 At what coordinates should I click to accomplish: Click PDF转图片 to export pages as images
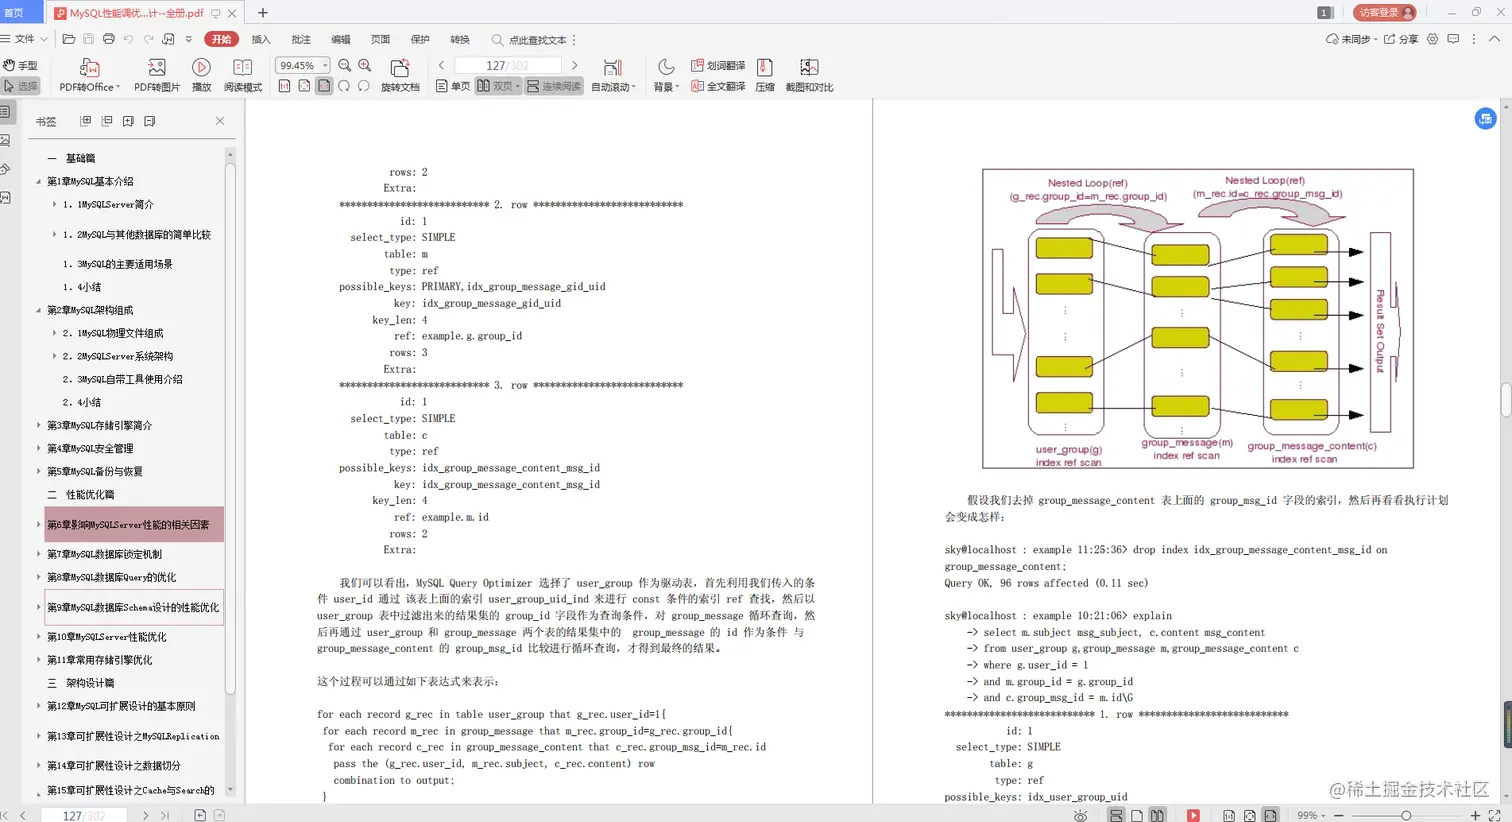(x=155, y=73)
